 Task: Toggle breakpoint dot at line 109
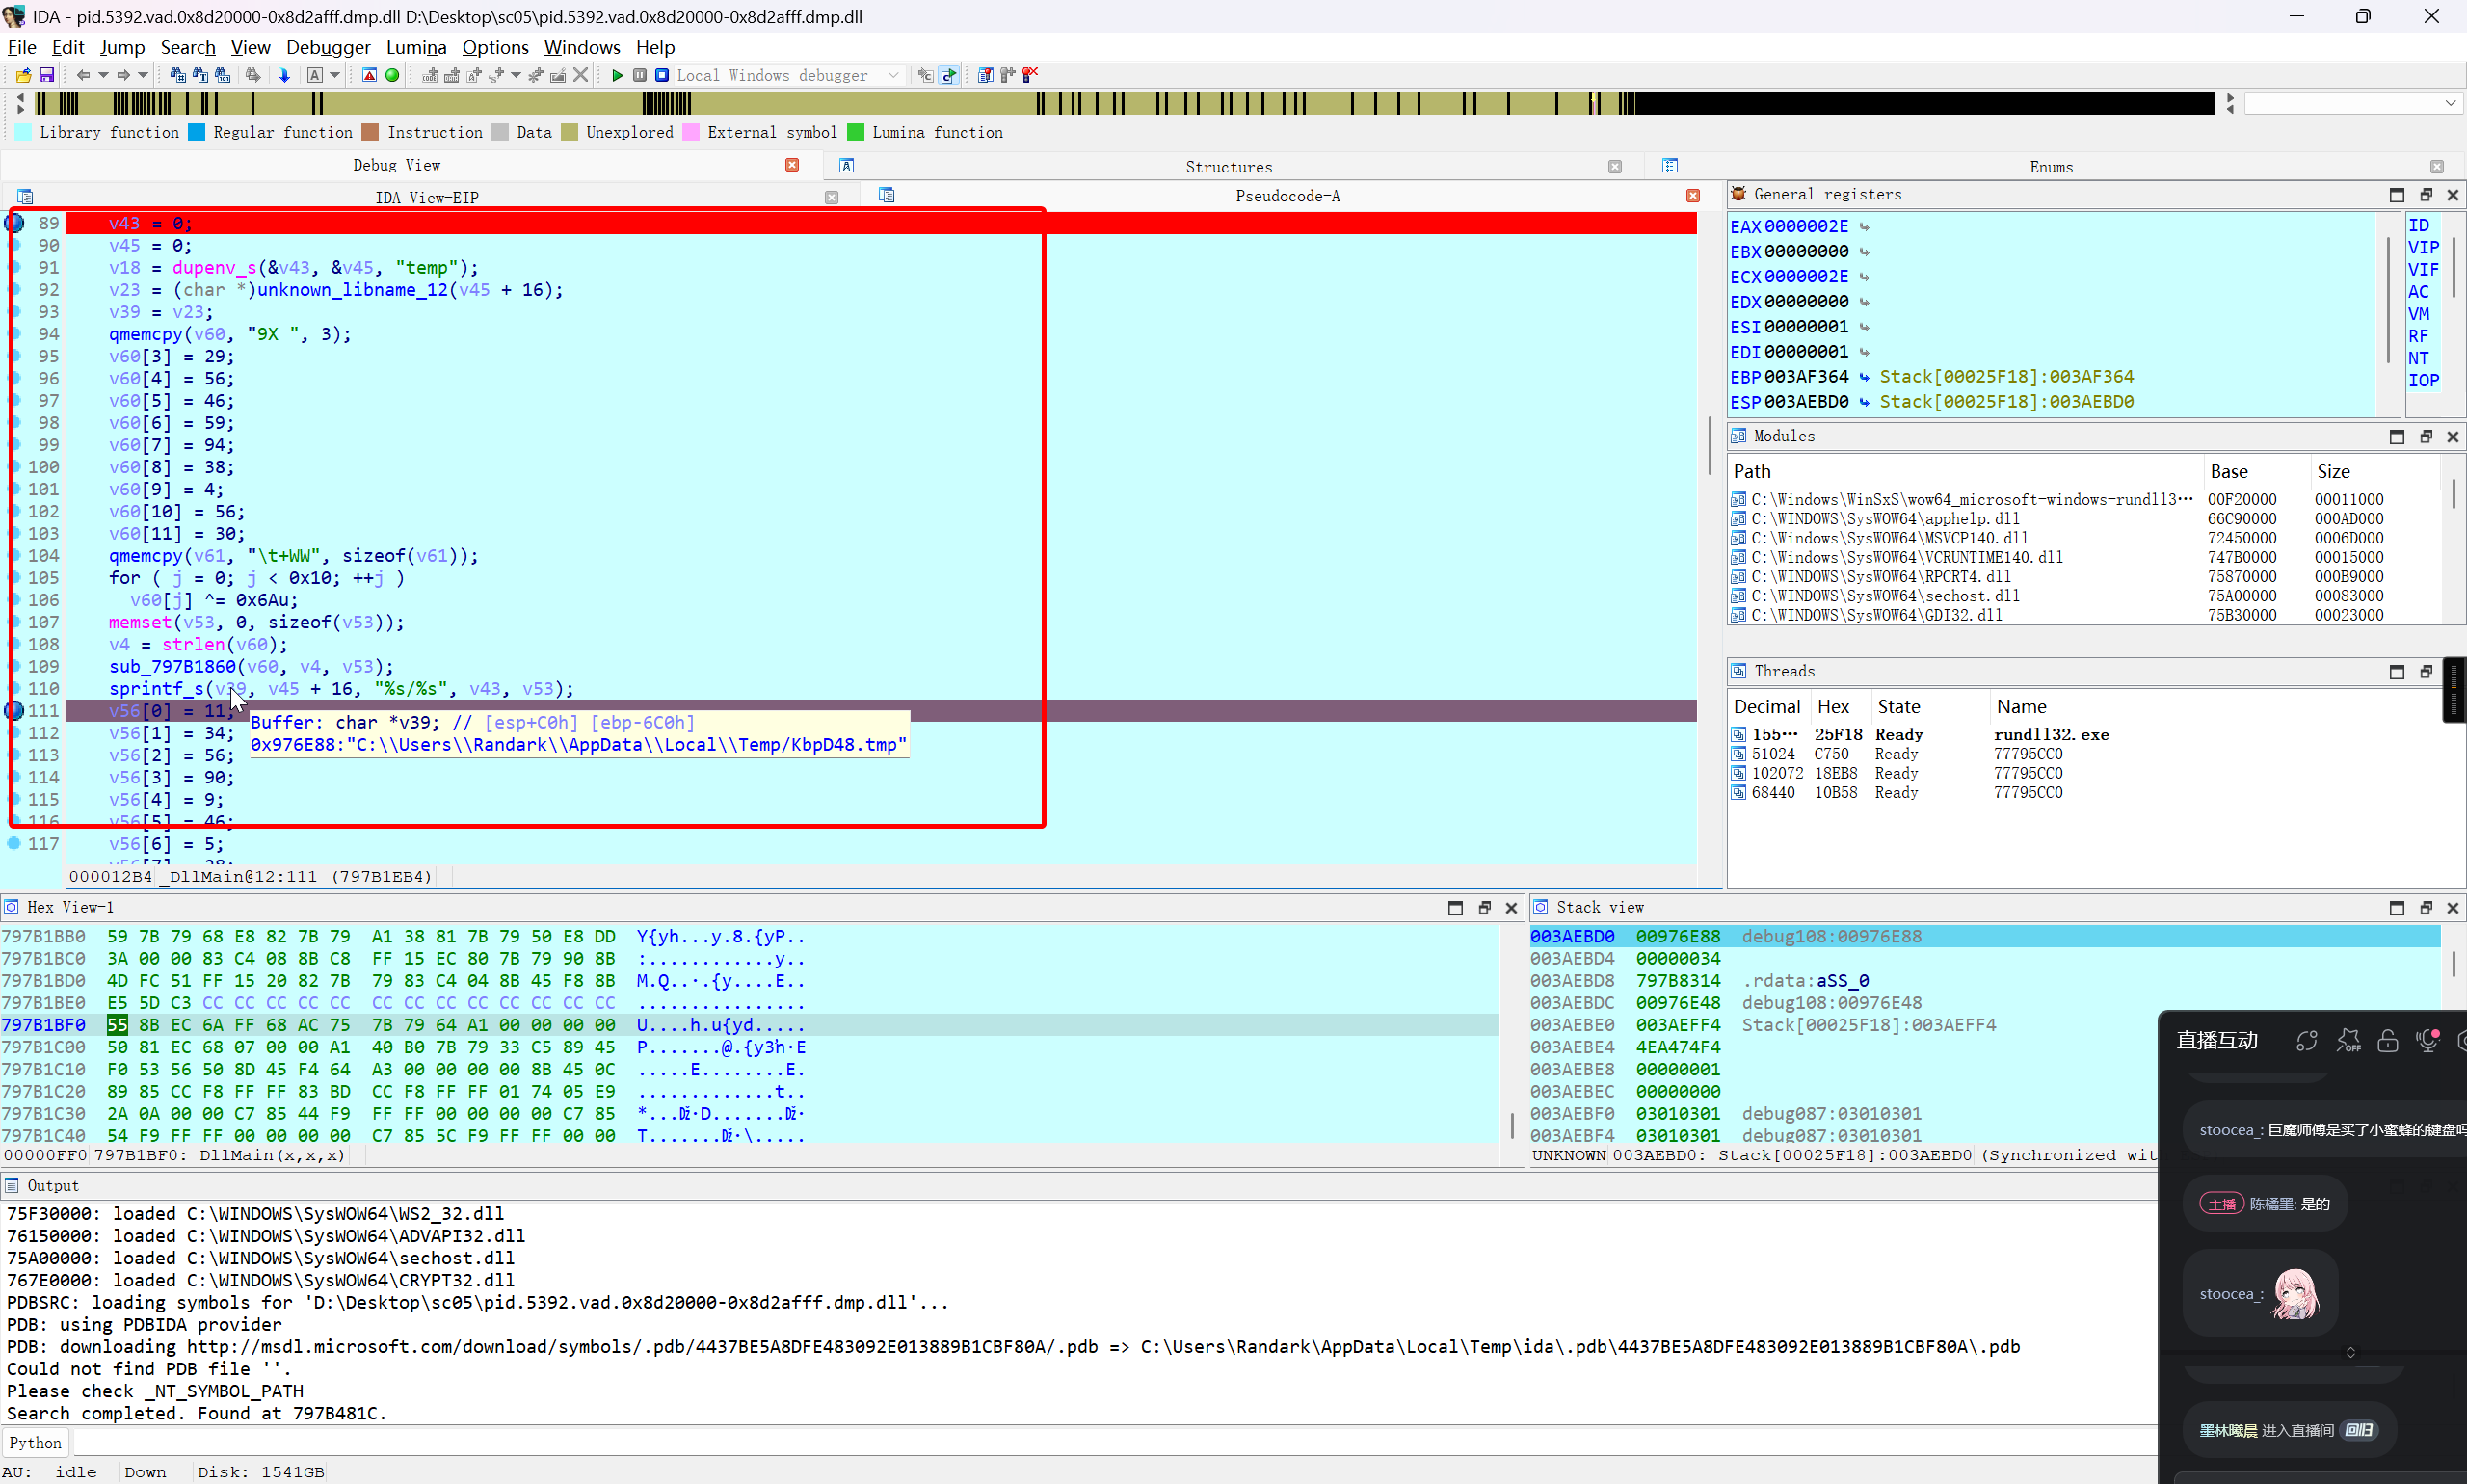coord(14,667)
